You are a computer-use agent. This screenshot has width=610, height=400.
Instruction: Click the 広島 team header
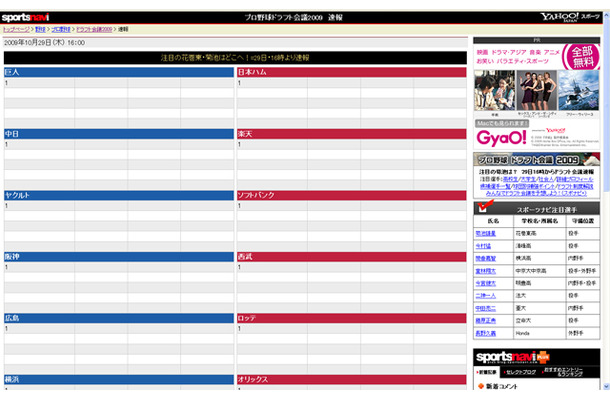click(x=119, y=318)
